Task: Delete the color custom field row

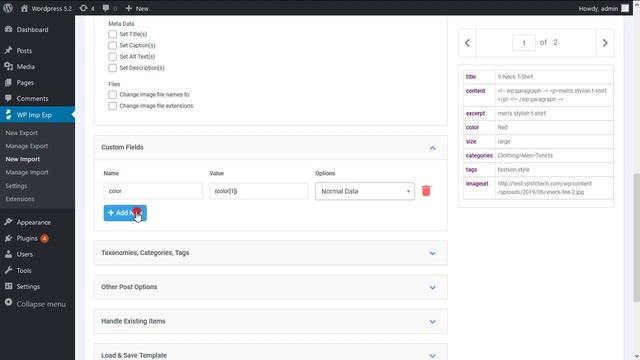Action: [426, 191]
